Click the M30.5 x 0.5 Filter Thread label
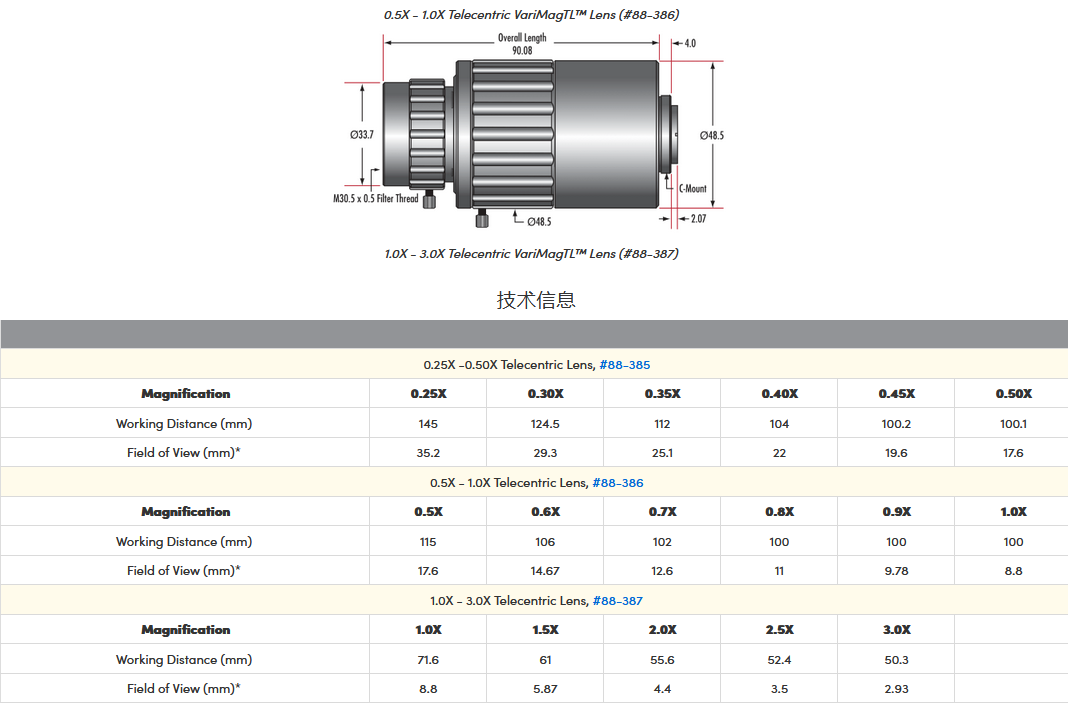Viewport: 1068px width, 717px height. tap(376, 199)
